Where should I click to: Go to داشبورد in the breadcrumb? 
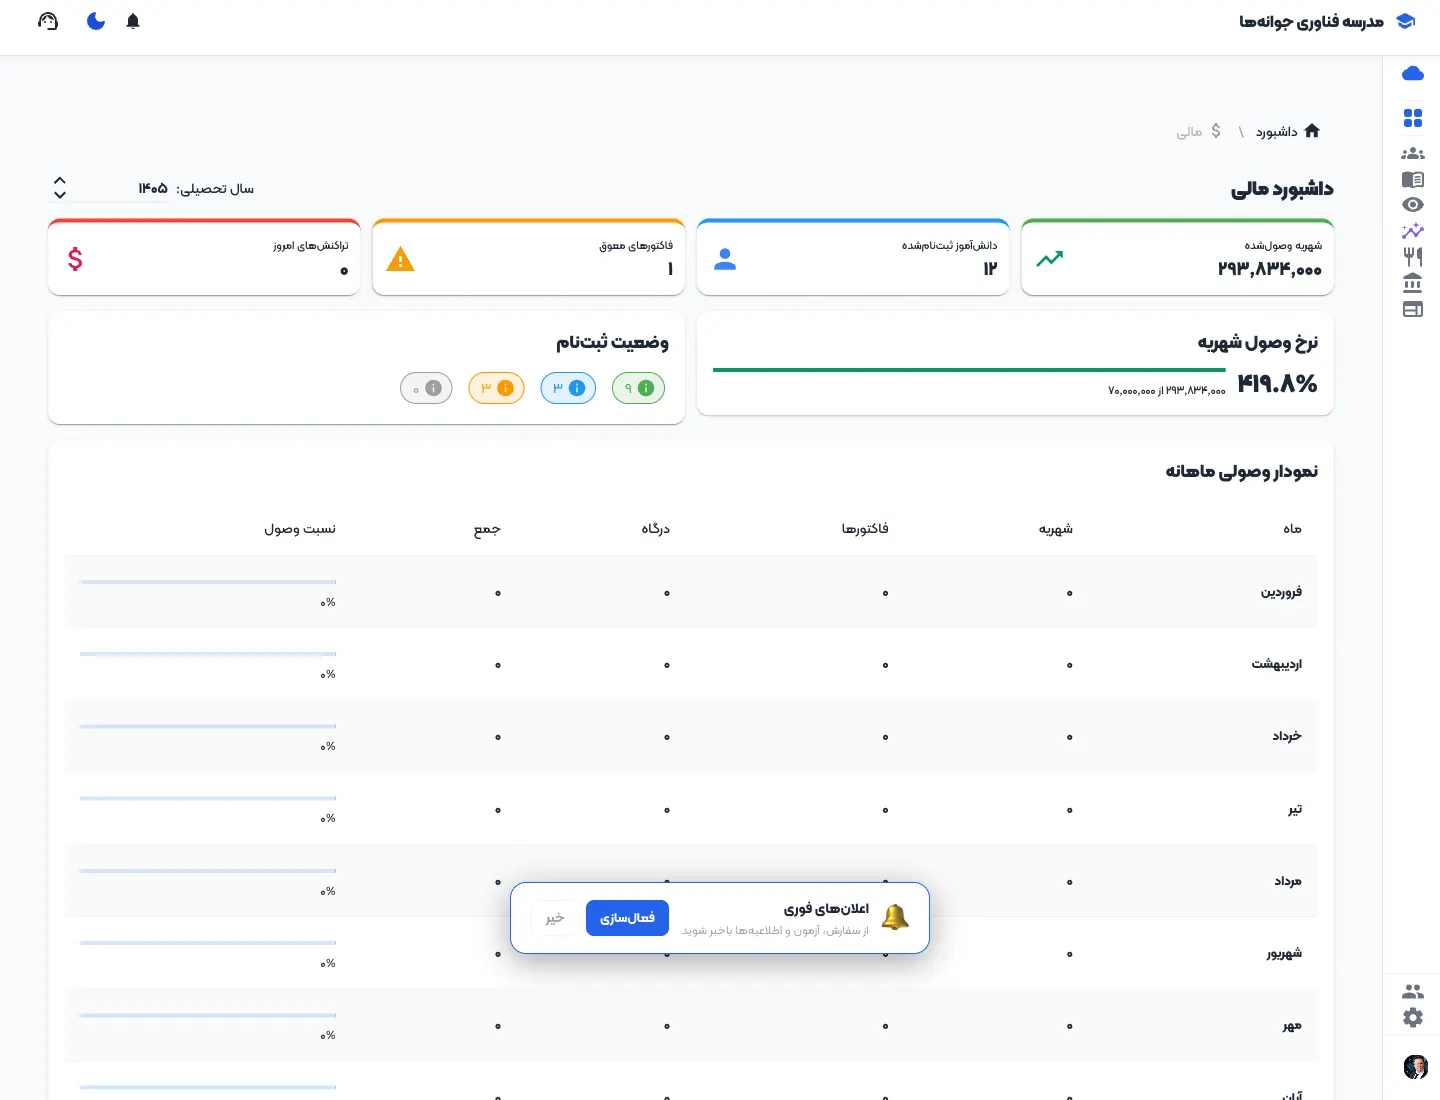click(1277, 132)
